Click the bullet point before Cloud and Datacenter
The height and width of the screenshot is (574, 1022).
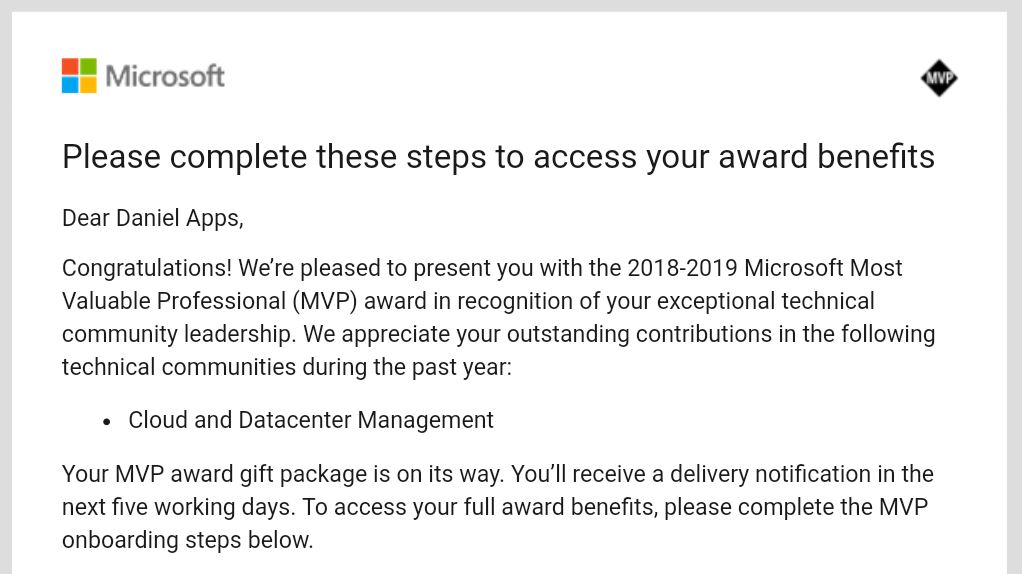tap(107, 421)
